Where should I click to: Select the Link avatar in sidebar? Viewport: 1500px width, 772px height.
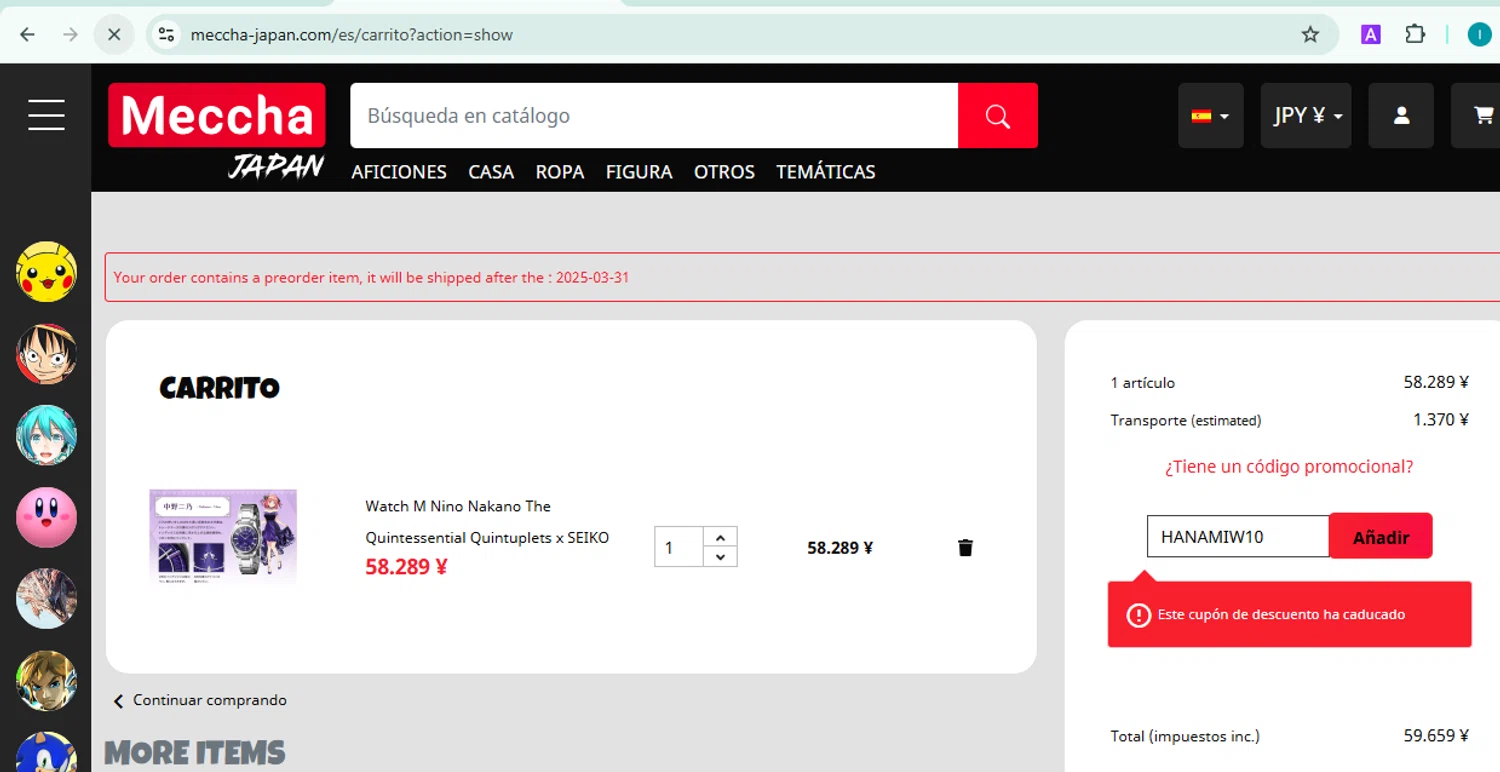coord(46,681)
